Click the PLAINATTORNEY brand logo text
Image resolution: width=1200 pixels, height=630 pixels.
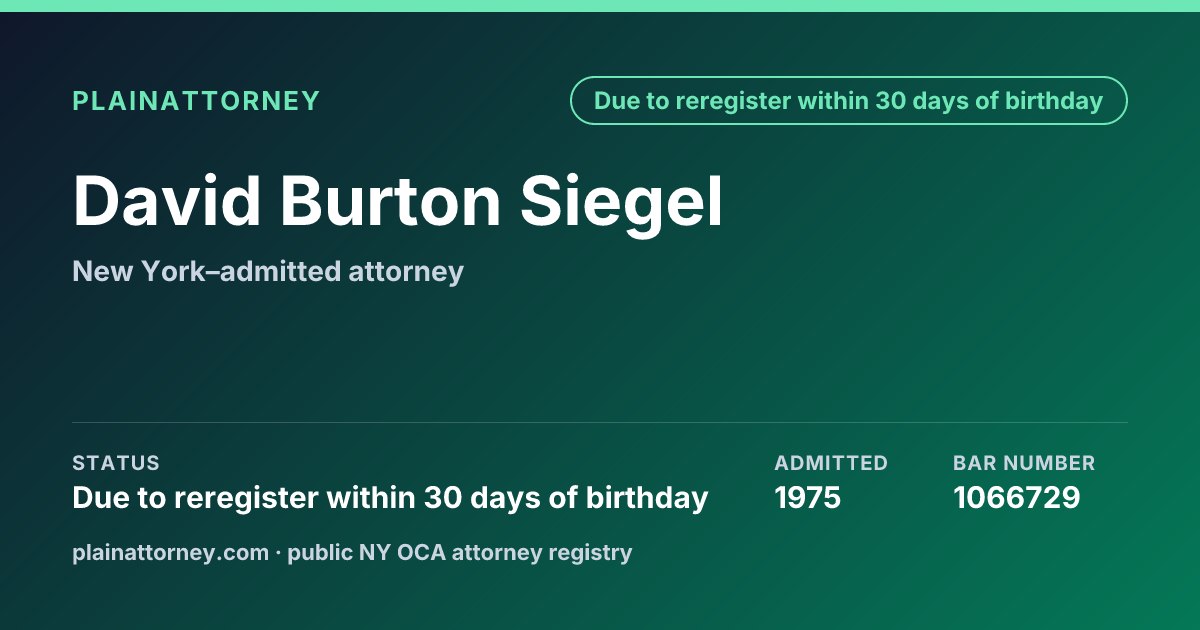point(196,101)
